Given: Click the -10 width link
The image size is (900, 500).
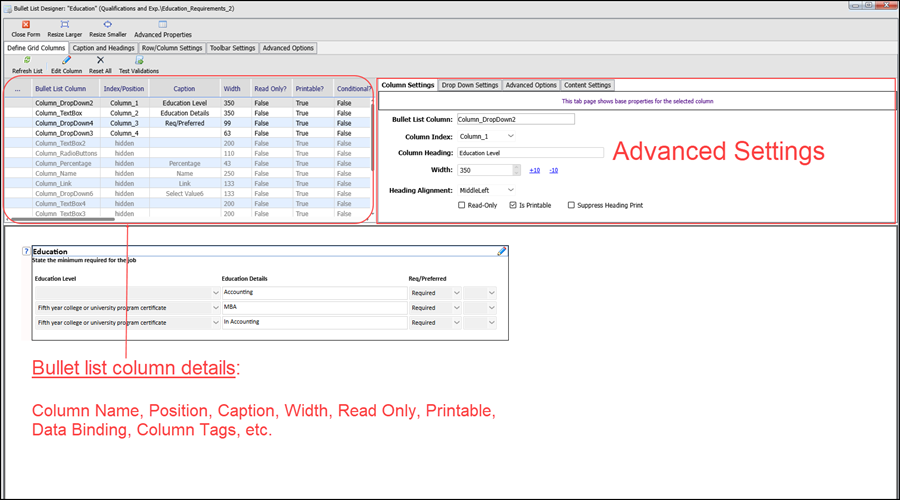Looking at the screenshot, I should click(553, 170).
